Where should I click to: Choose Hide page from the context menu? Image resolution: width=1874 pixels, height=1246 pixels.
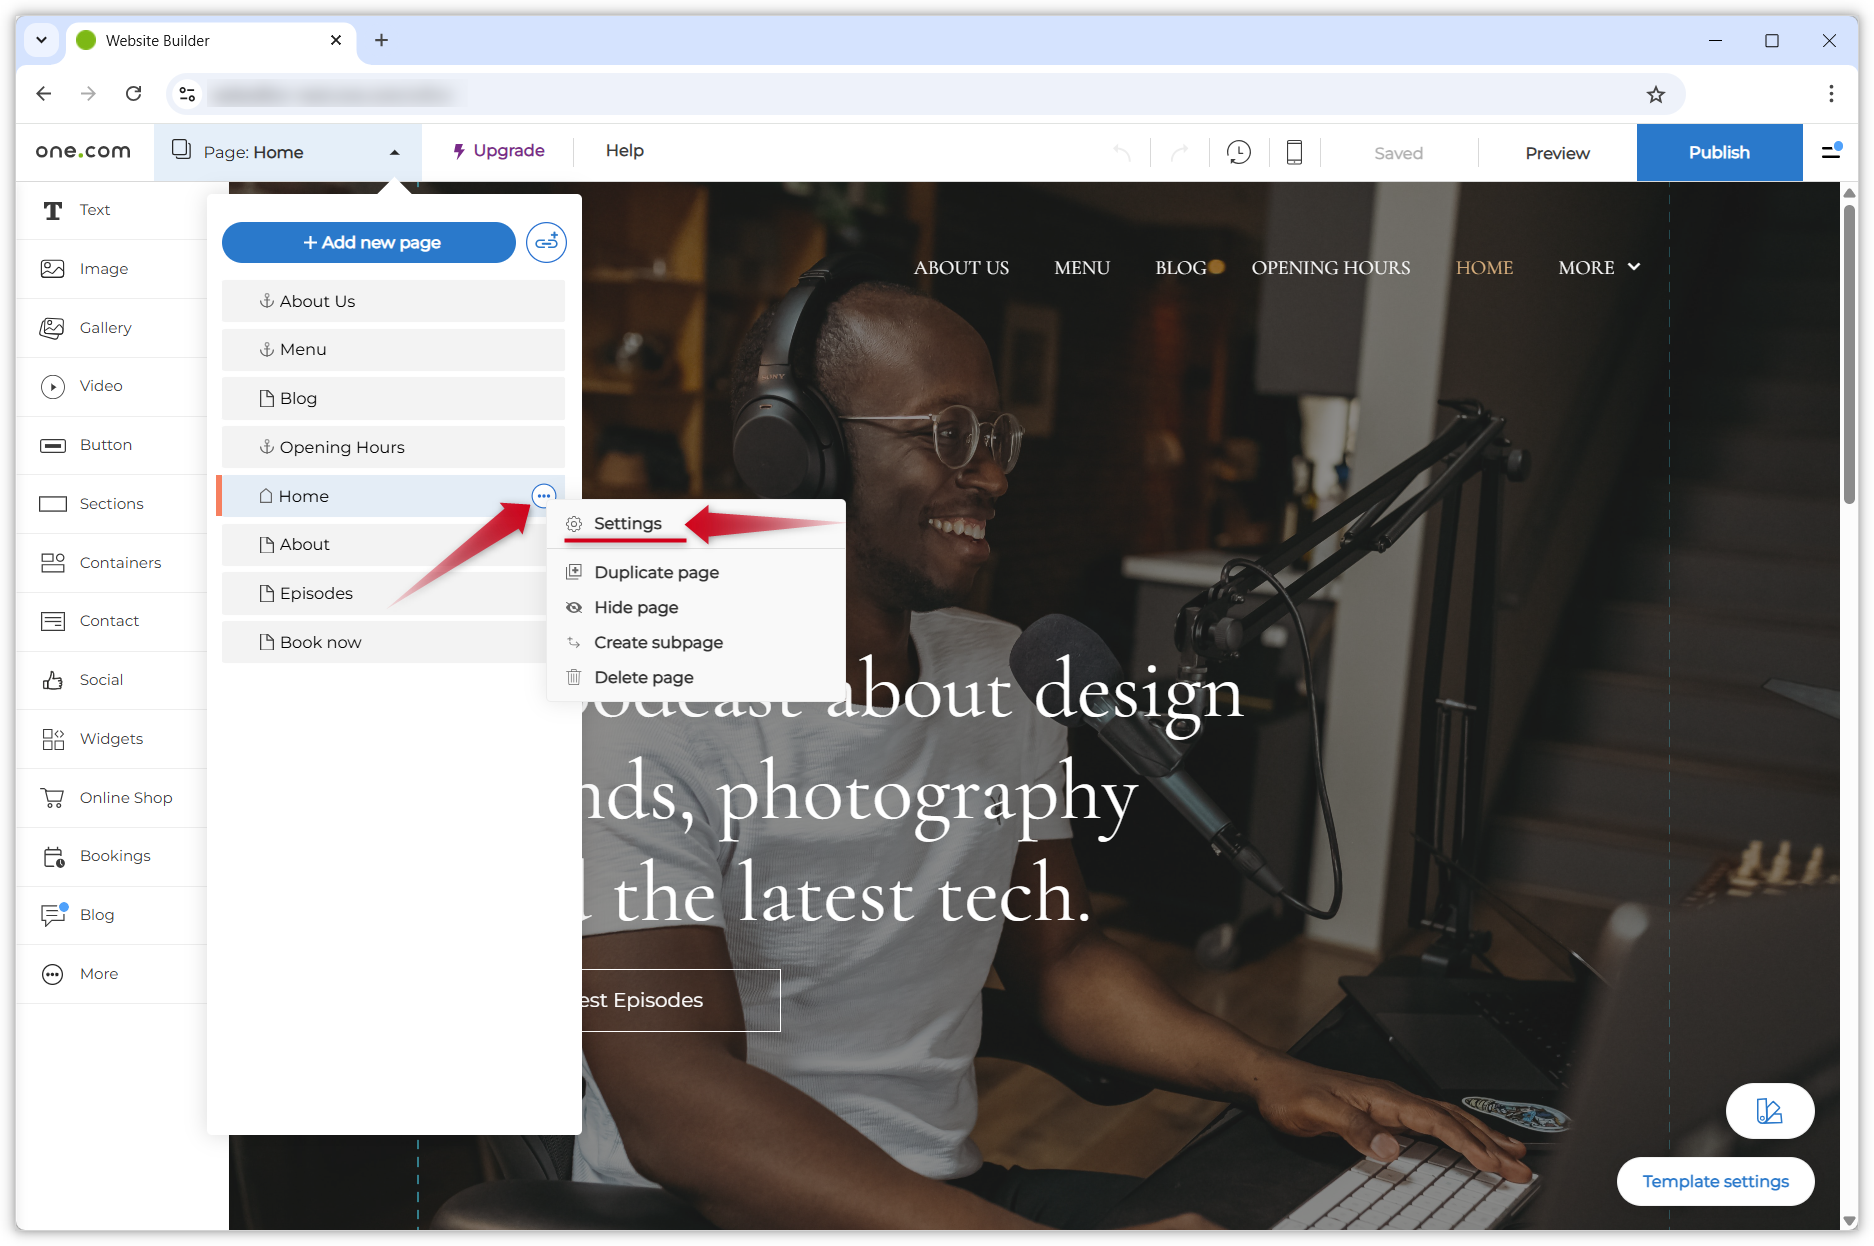click(x=635, y=607)
